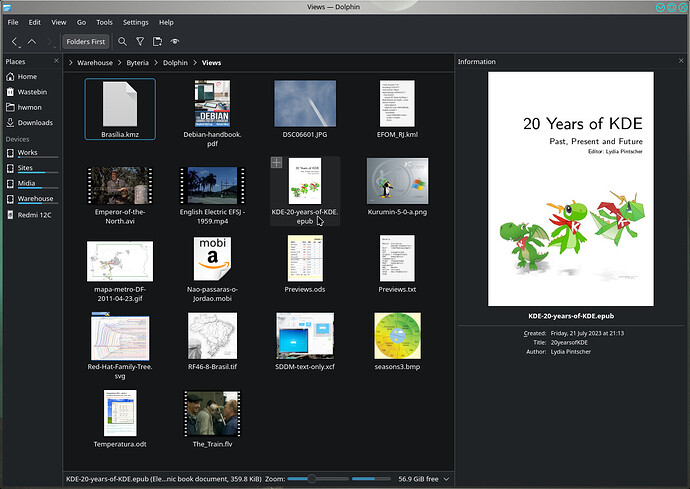Select the Kurumin-5-0-a.png thumbnail
Image resolution: width=690 pixels, height=489 pixels.
coord(400,180)
